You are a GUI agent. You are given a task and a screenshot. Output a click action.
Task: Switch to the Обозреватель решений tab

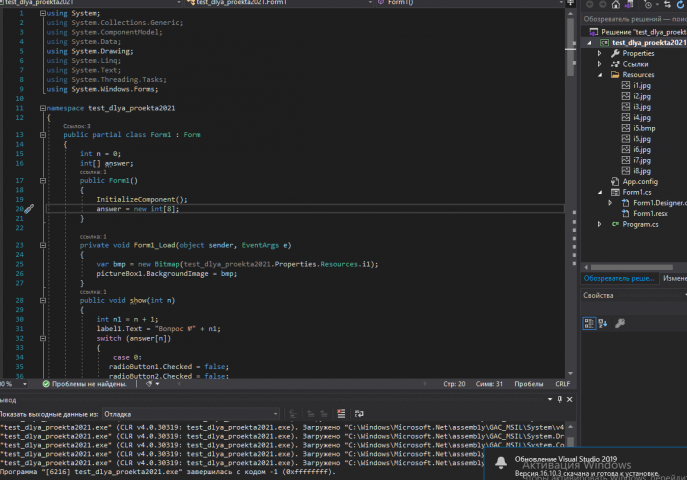[x=619, y=278]
